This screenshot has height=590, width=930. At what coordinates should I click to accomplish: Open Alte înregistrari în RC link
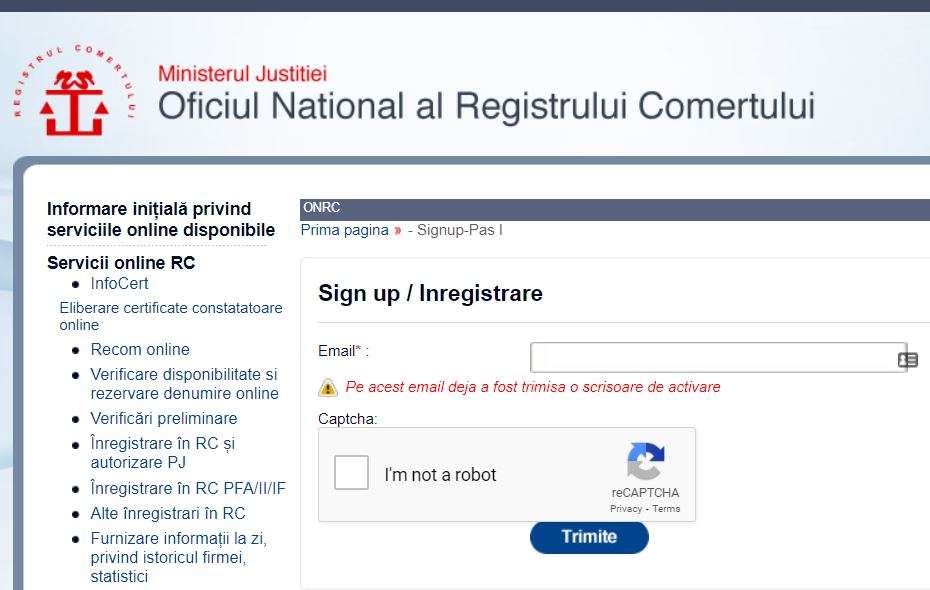pos(168,513)
